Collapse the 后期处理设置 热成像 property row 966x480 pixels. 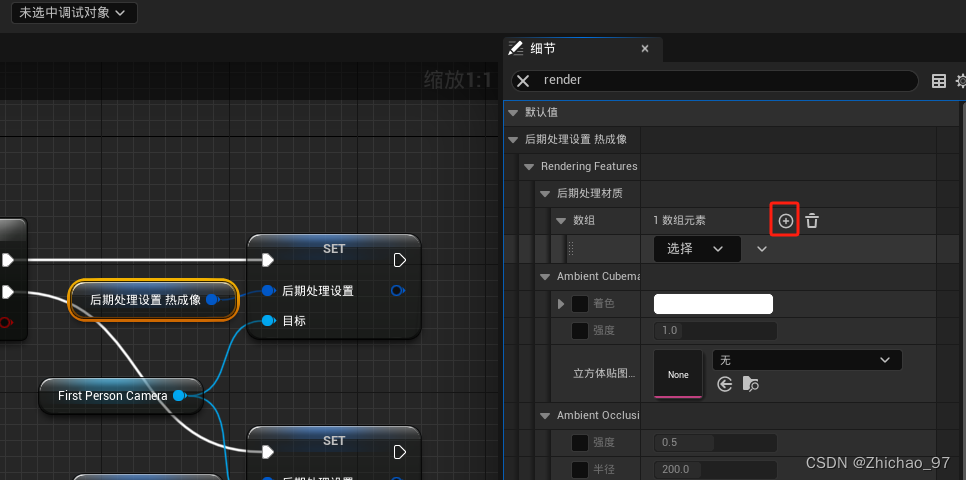(x=513, y=140)
